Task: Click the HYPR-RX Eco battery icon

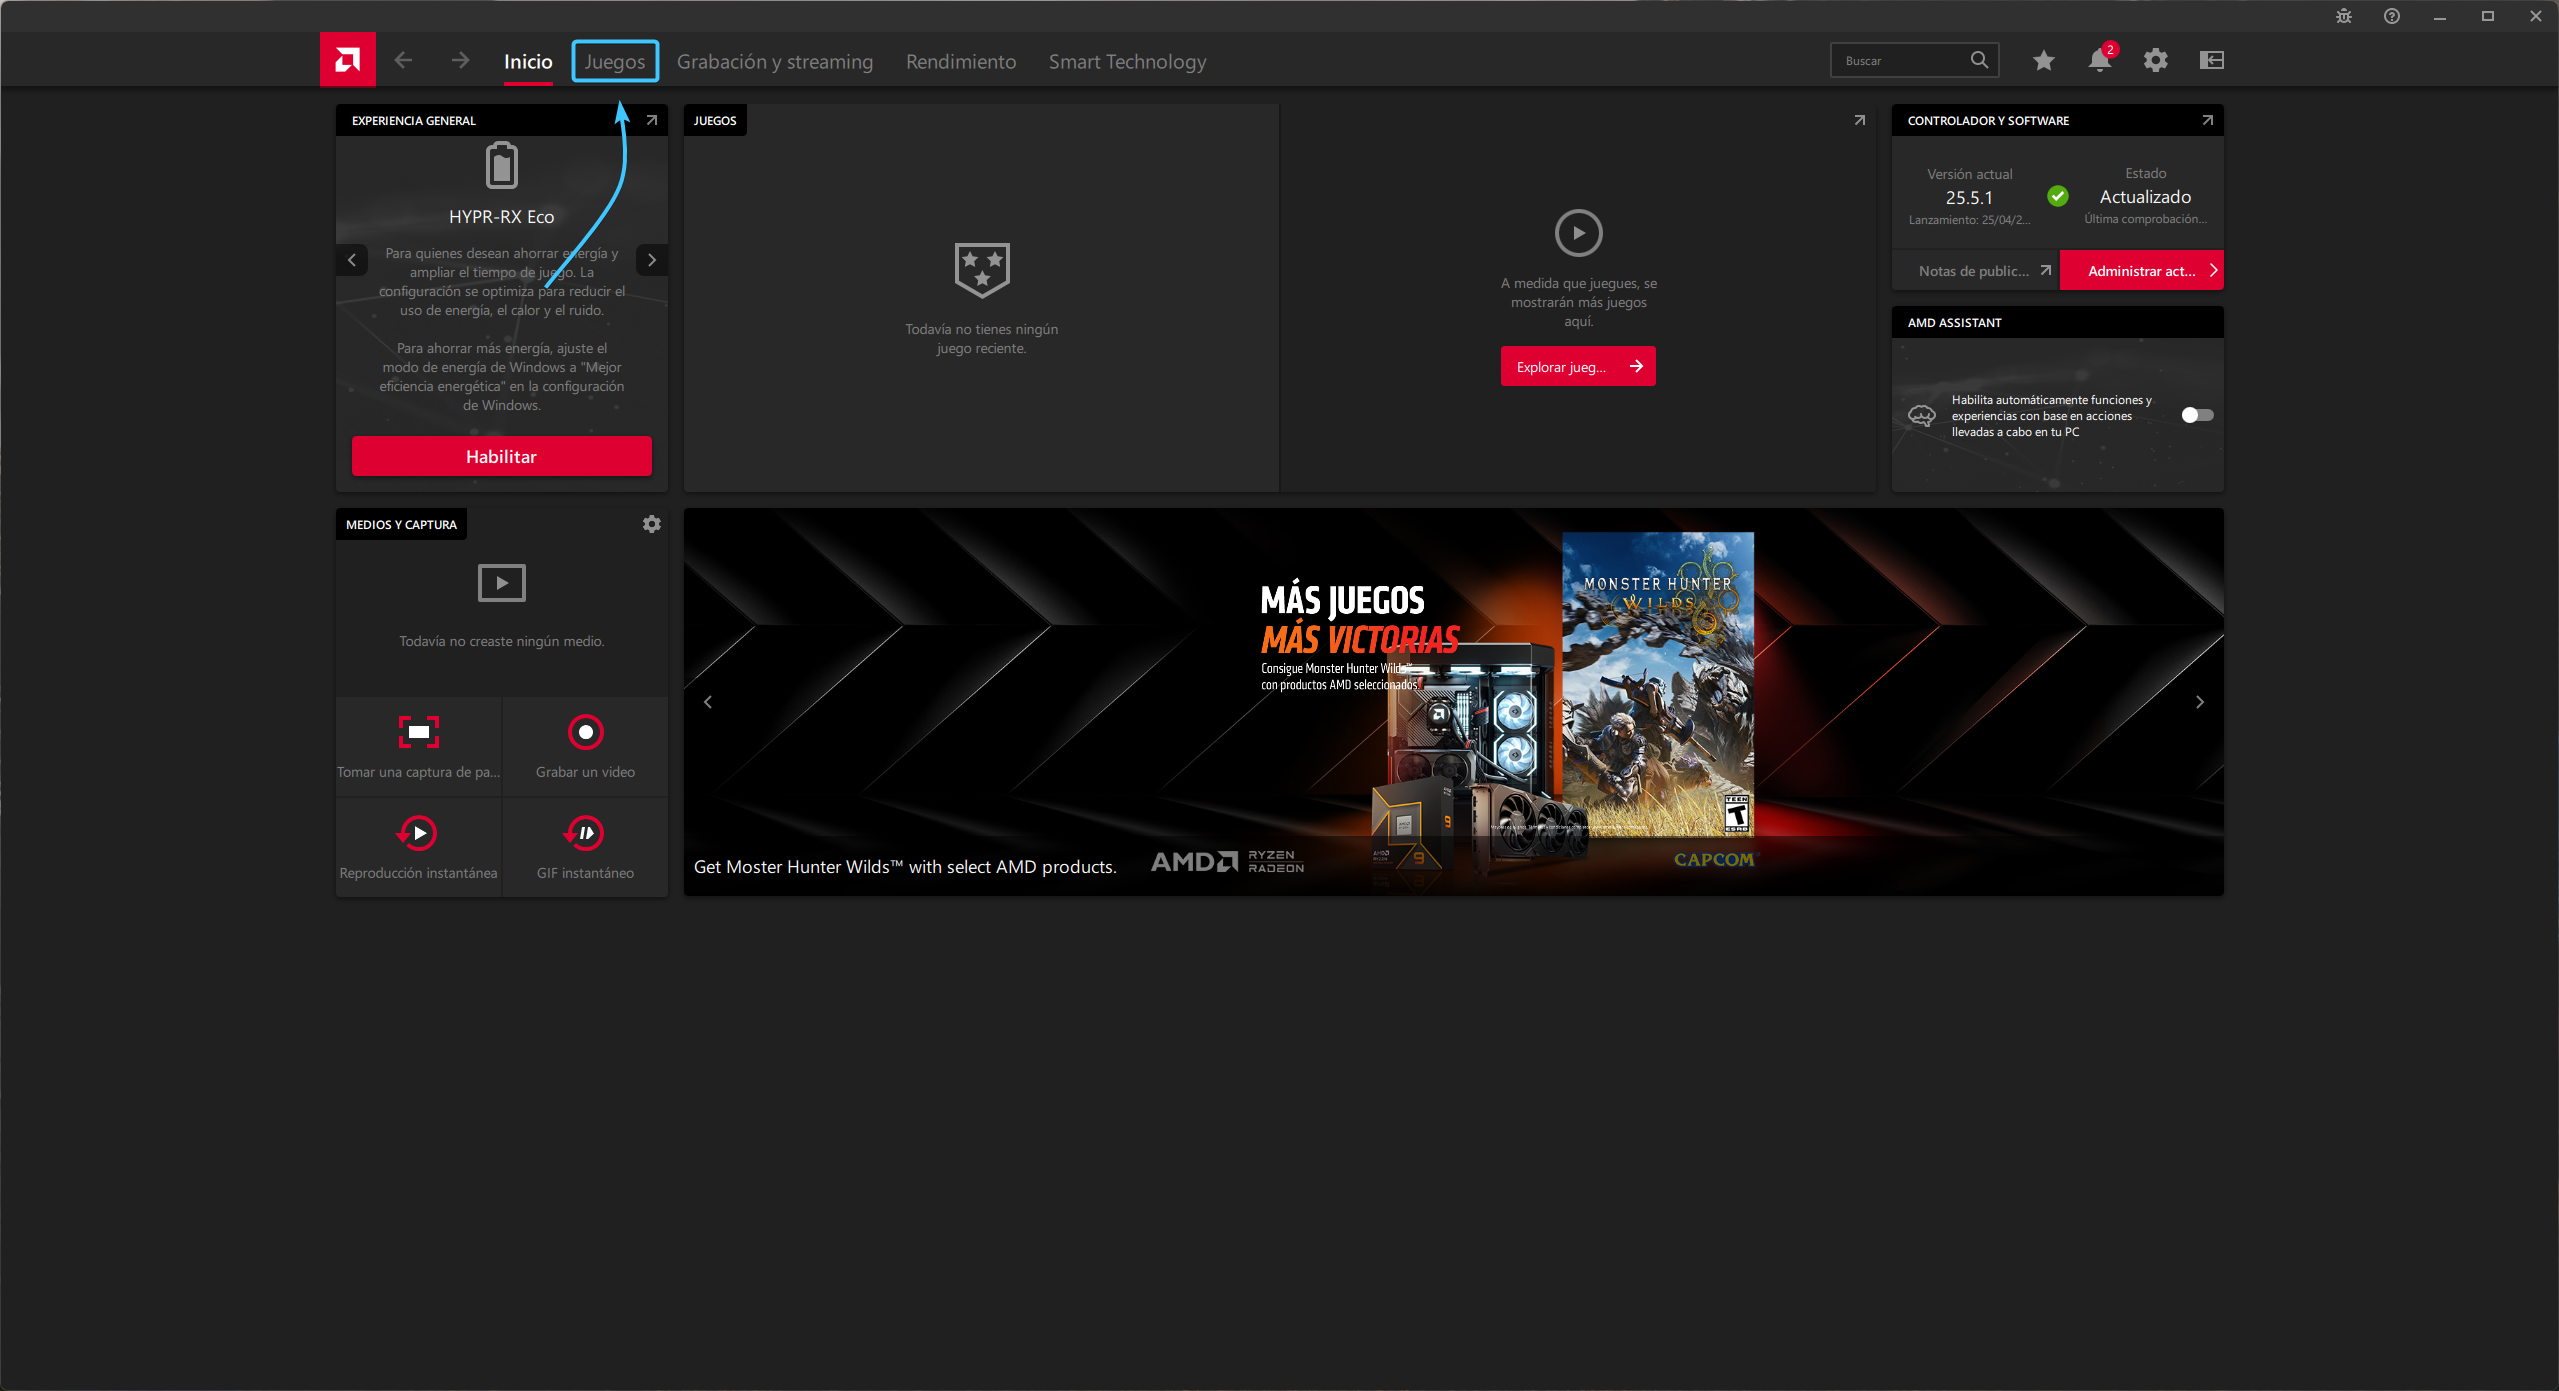Action: [501, 166]
